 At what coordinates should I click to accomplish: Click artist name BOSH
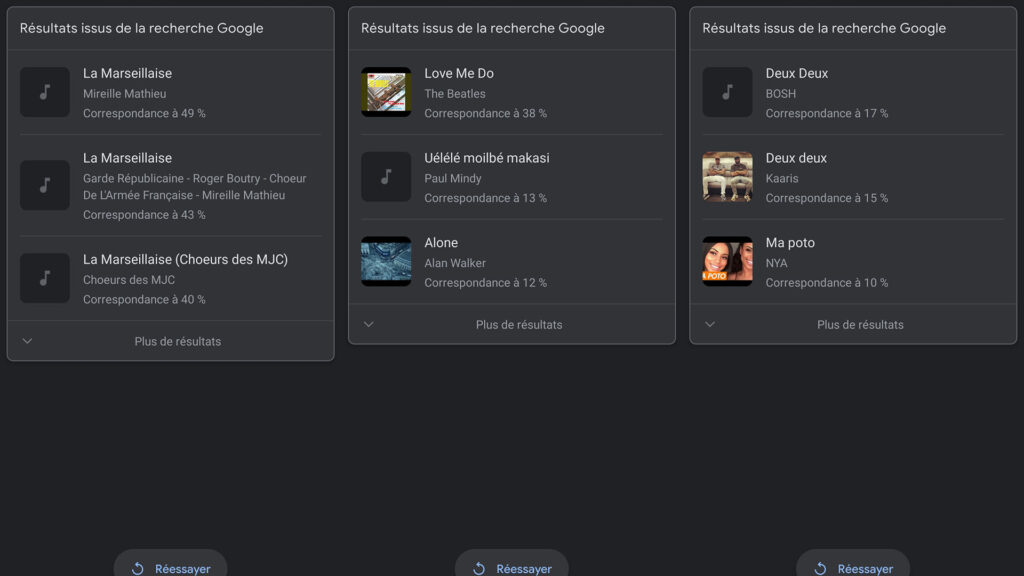pyautogui.click(x=780, y=93)
